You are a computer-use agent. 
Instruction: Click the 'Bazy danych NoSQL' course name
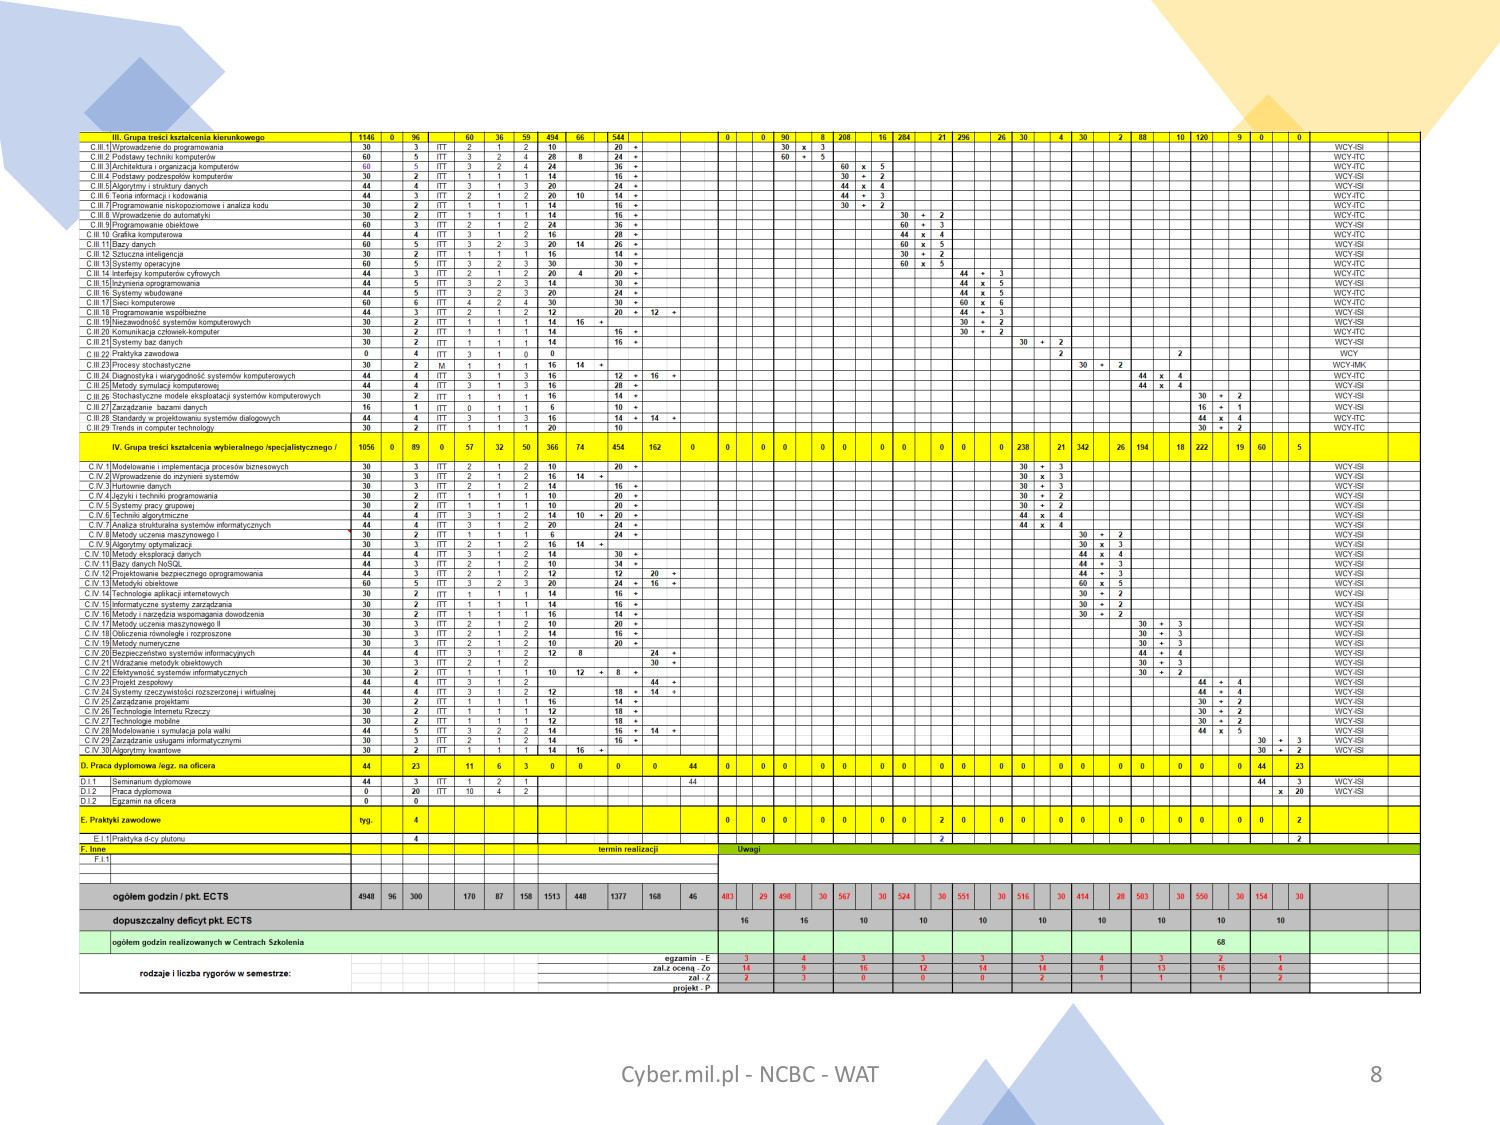147,564
